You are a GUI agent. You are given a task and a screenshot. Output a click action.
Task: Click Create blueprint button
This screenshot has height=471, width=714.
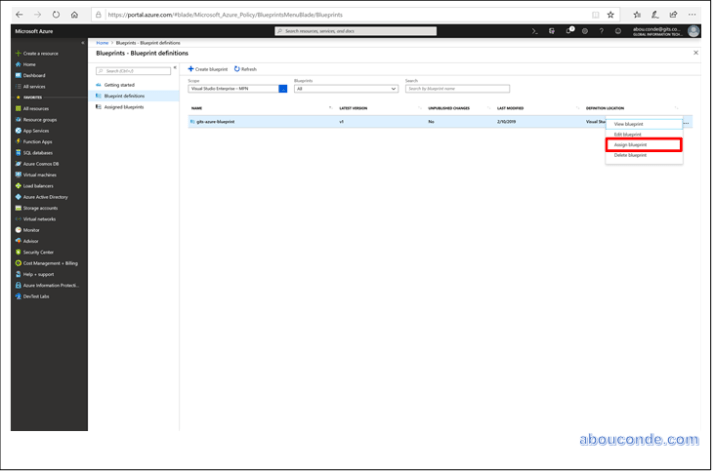[x=208, y=69]
